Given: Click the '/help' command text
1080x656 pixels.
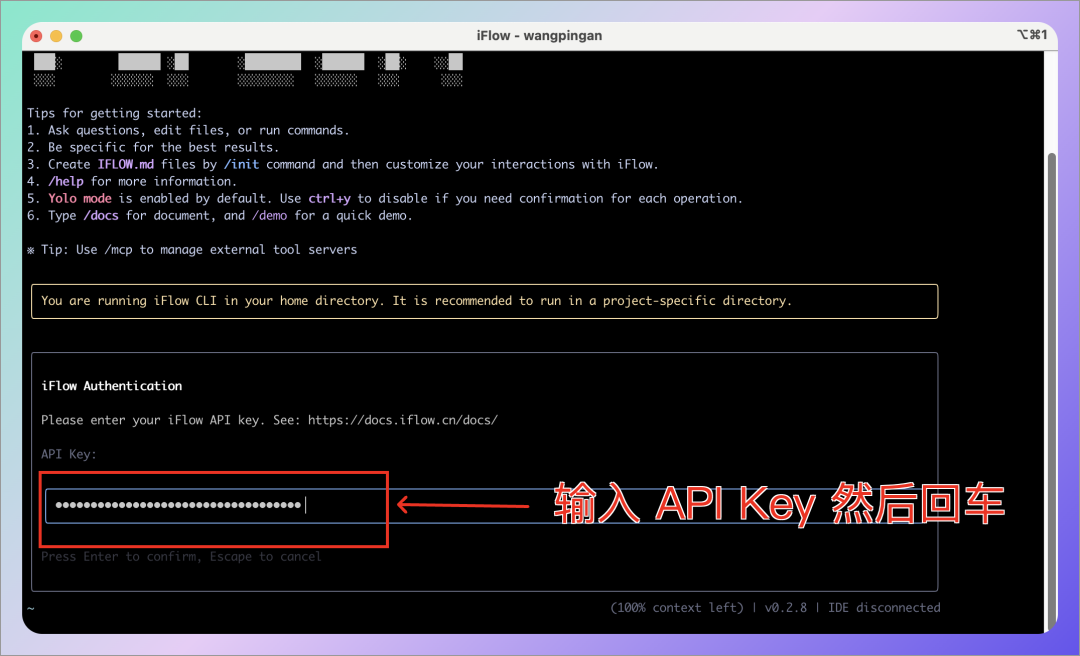Looking at the screenshot, I should tap(66, 181).
